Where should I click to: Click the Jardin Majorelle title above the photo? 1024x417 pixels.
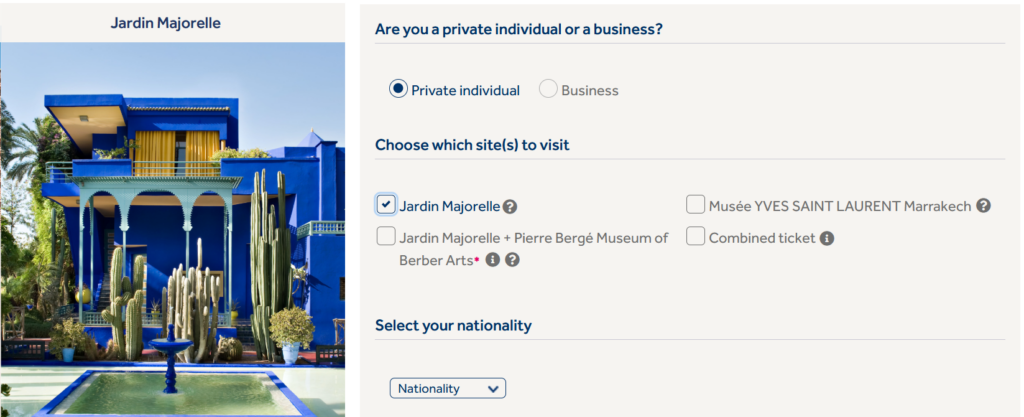tap(166, 22)
